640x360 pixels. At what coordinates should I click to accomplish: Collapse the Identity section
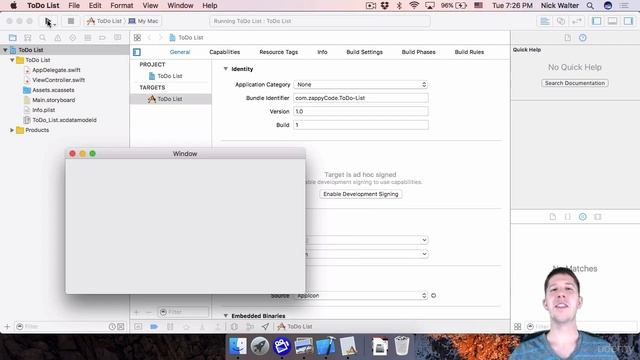225,69
